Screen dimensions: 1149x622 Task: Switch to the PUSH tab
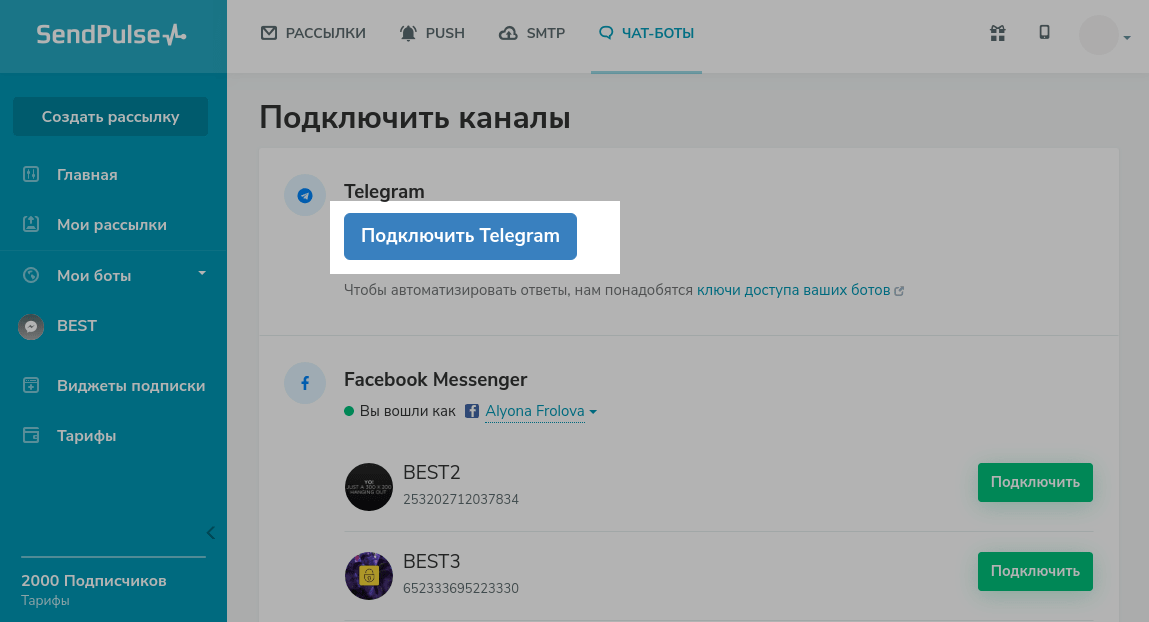[x=432, y=33]
